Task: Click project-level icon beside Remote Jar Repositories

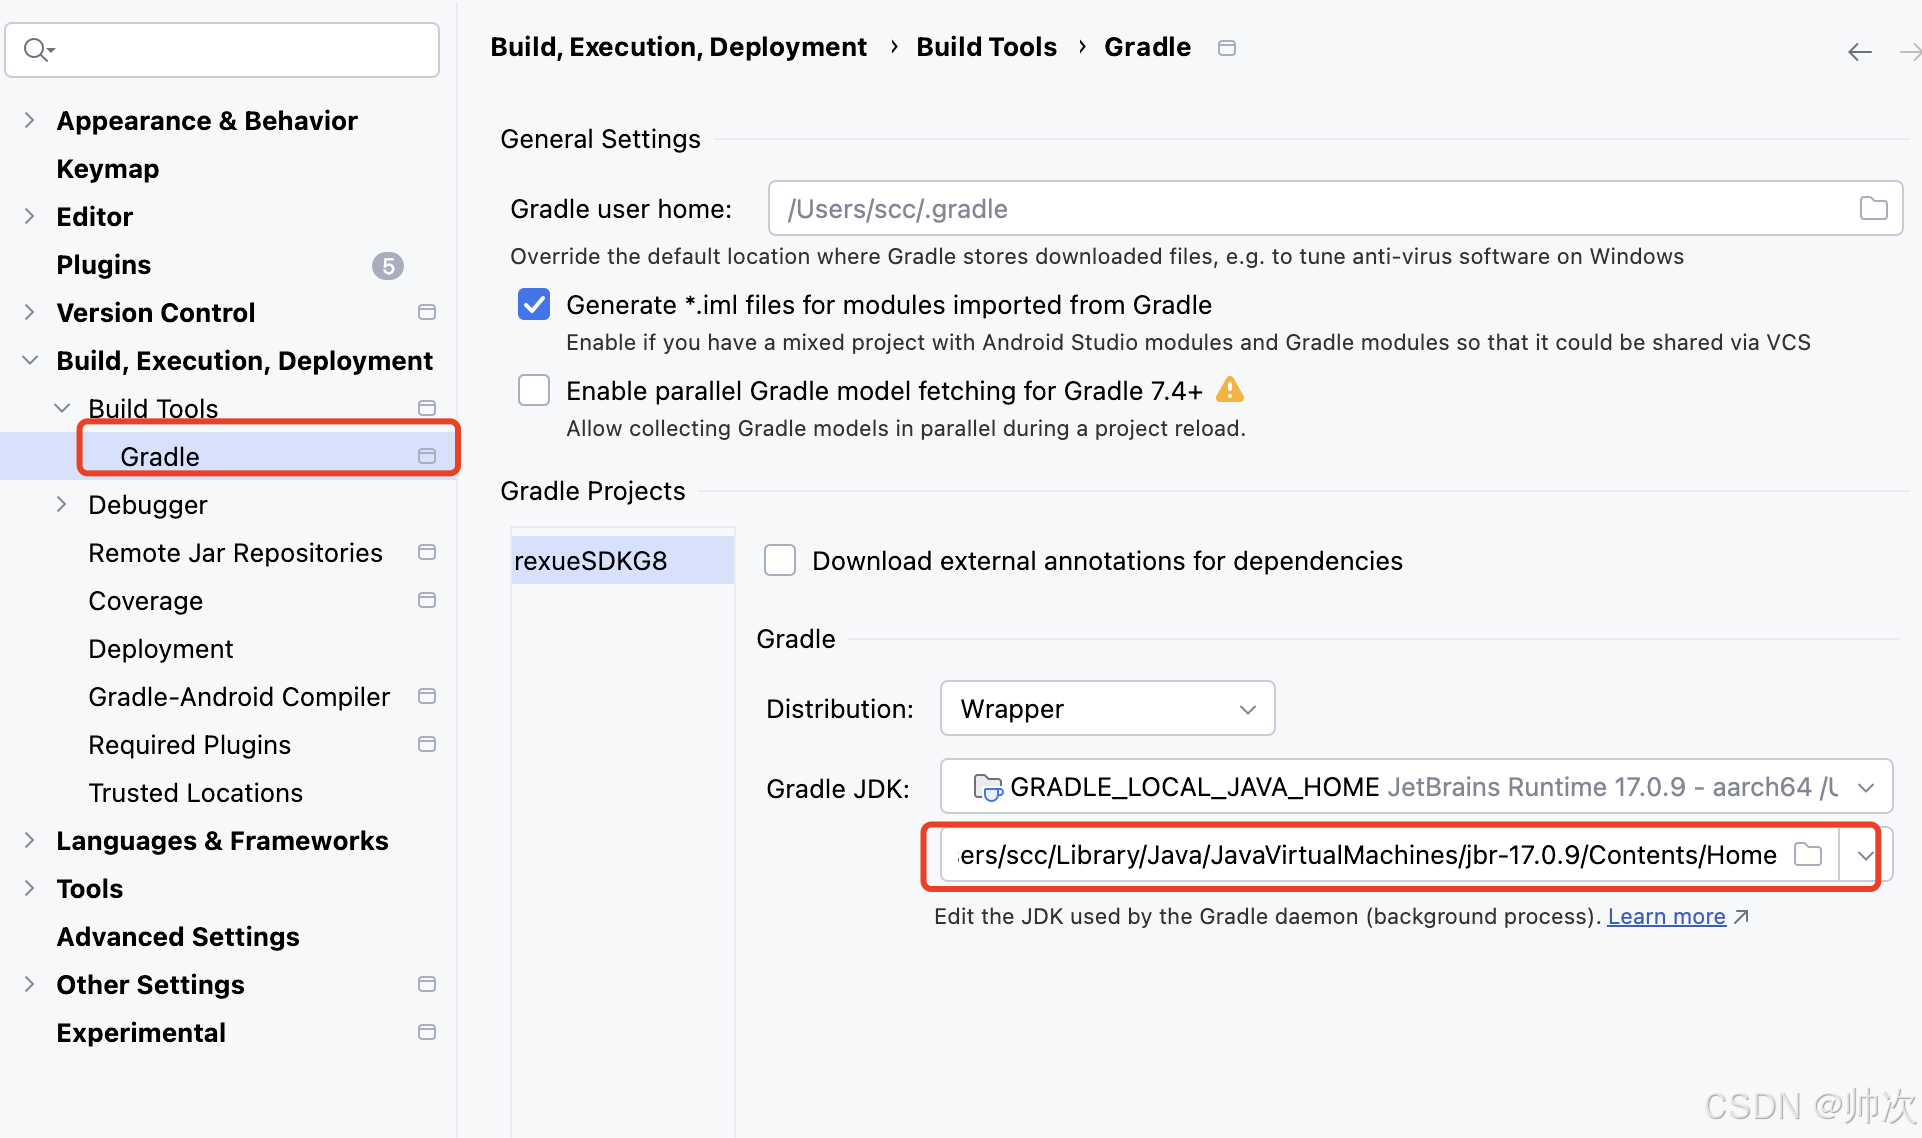Action: tap(427, 552)
